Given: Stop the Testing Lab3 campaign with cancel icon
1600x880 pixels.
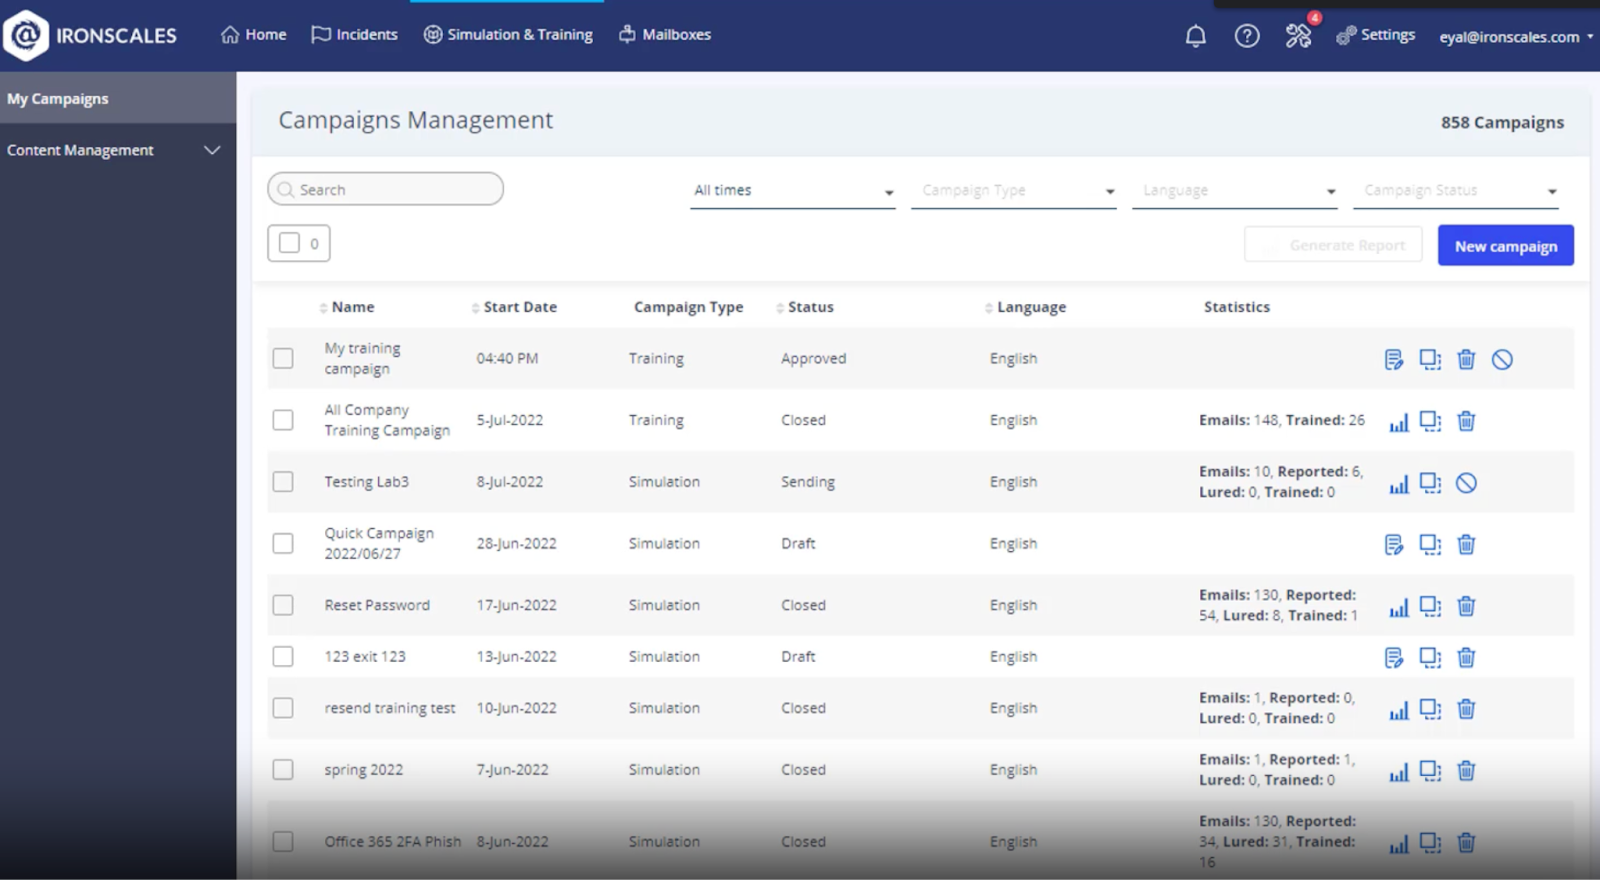Looking at the screenshot, I should tap(1466, 484).
